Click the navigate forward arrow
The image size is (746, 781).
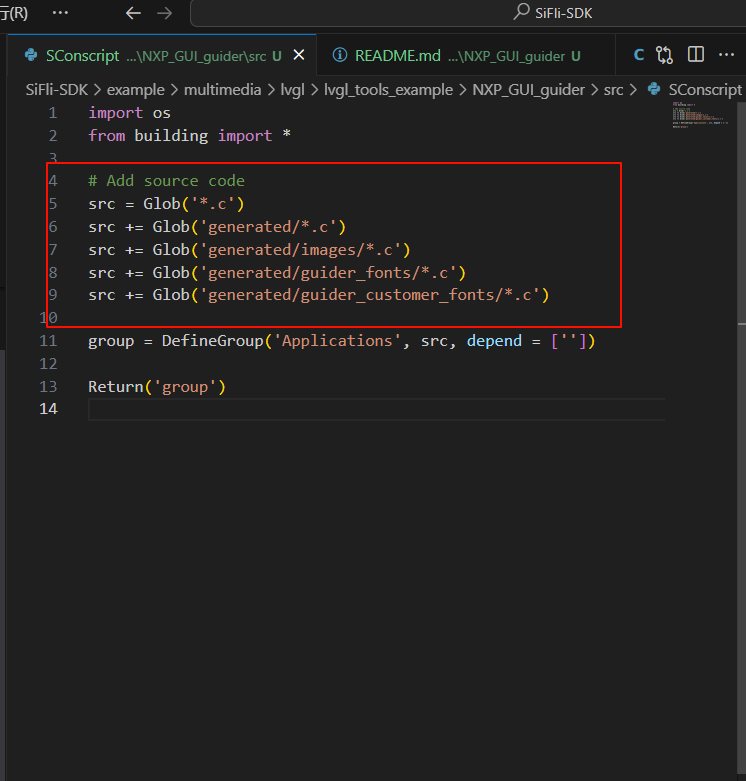(x=165, y=13)
